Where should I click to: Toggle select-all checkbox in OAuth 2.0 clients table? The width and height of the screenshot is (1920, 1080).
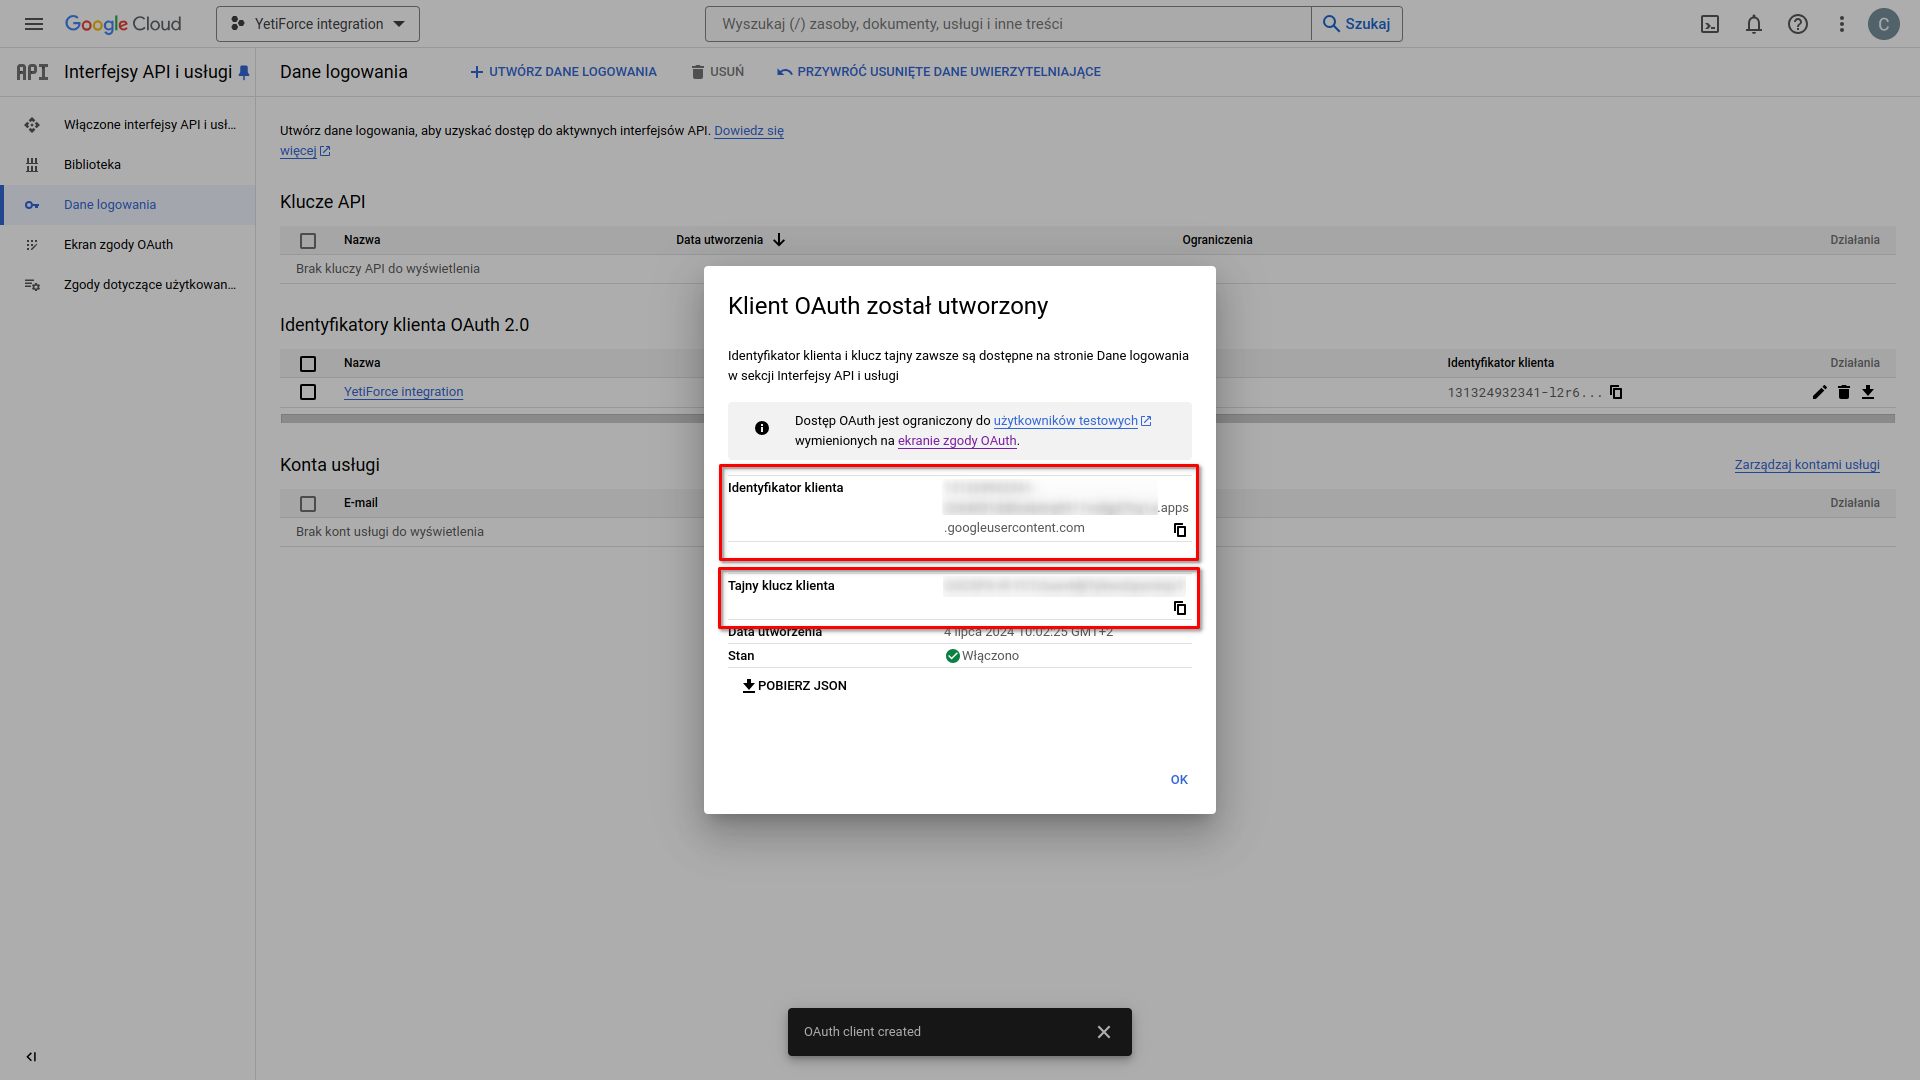(x=308, y=364)
